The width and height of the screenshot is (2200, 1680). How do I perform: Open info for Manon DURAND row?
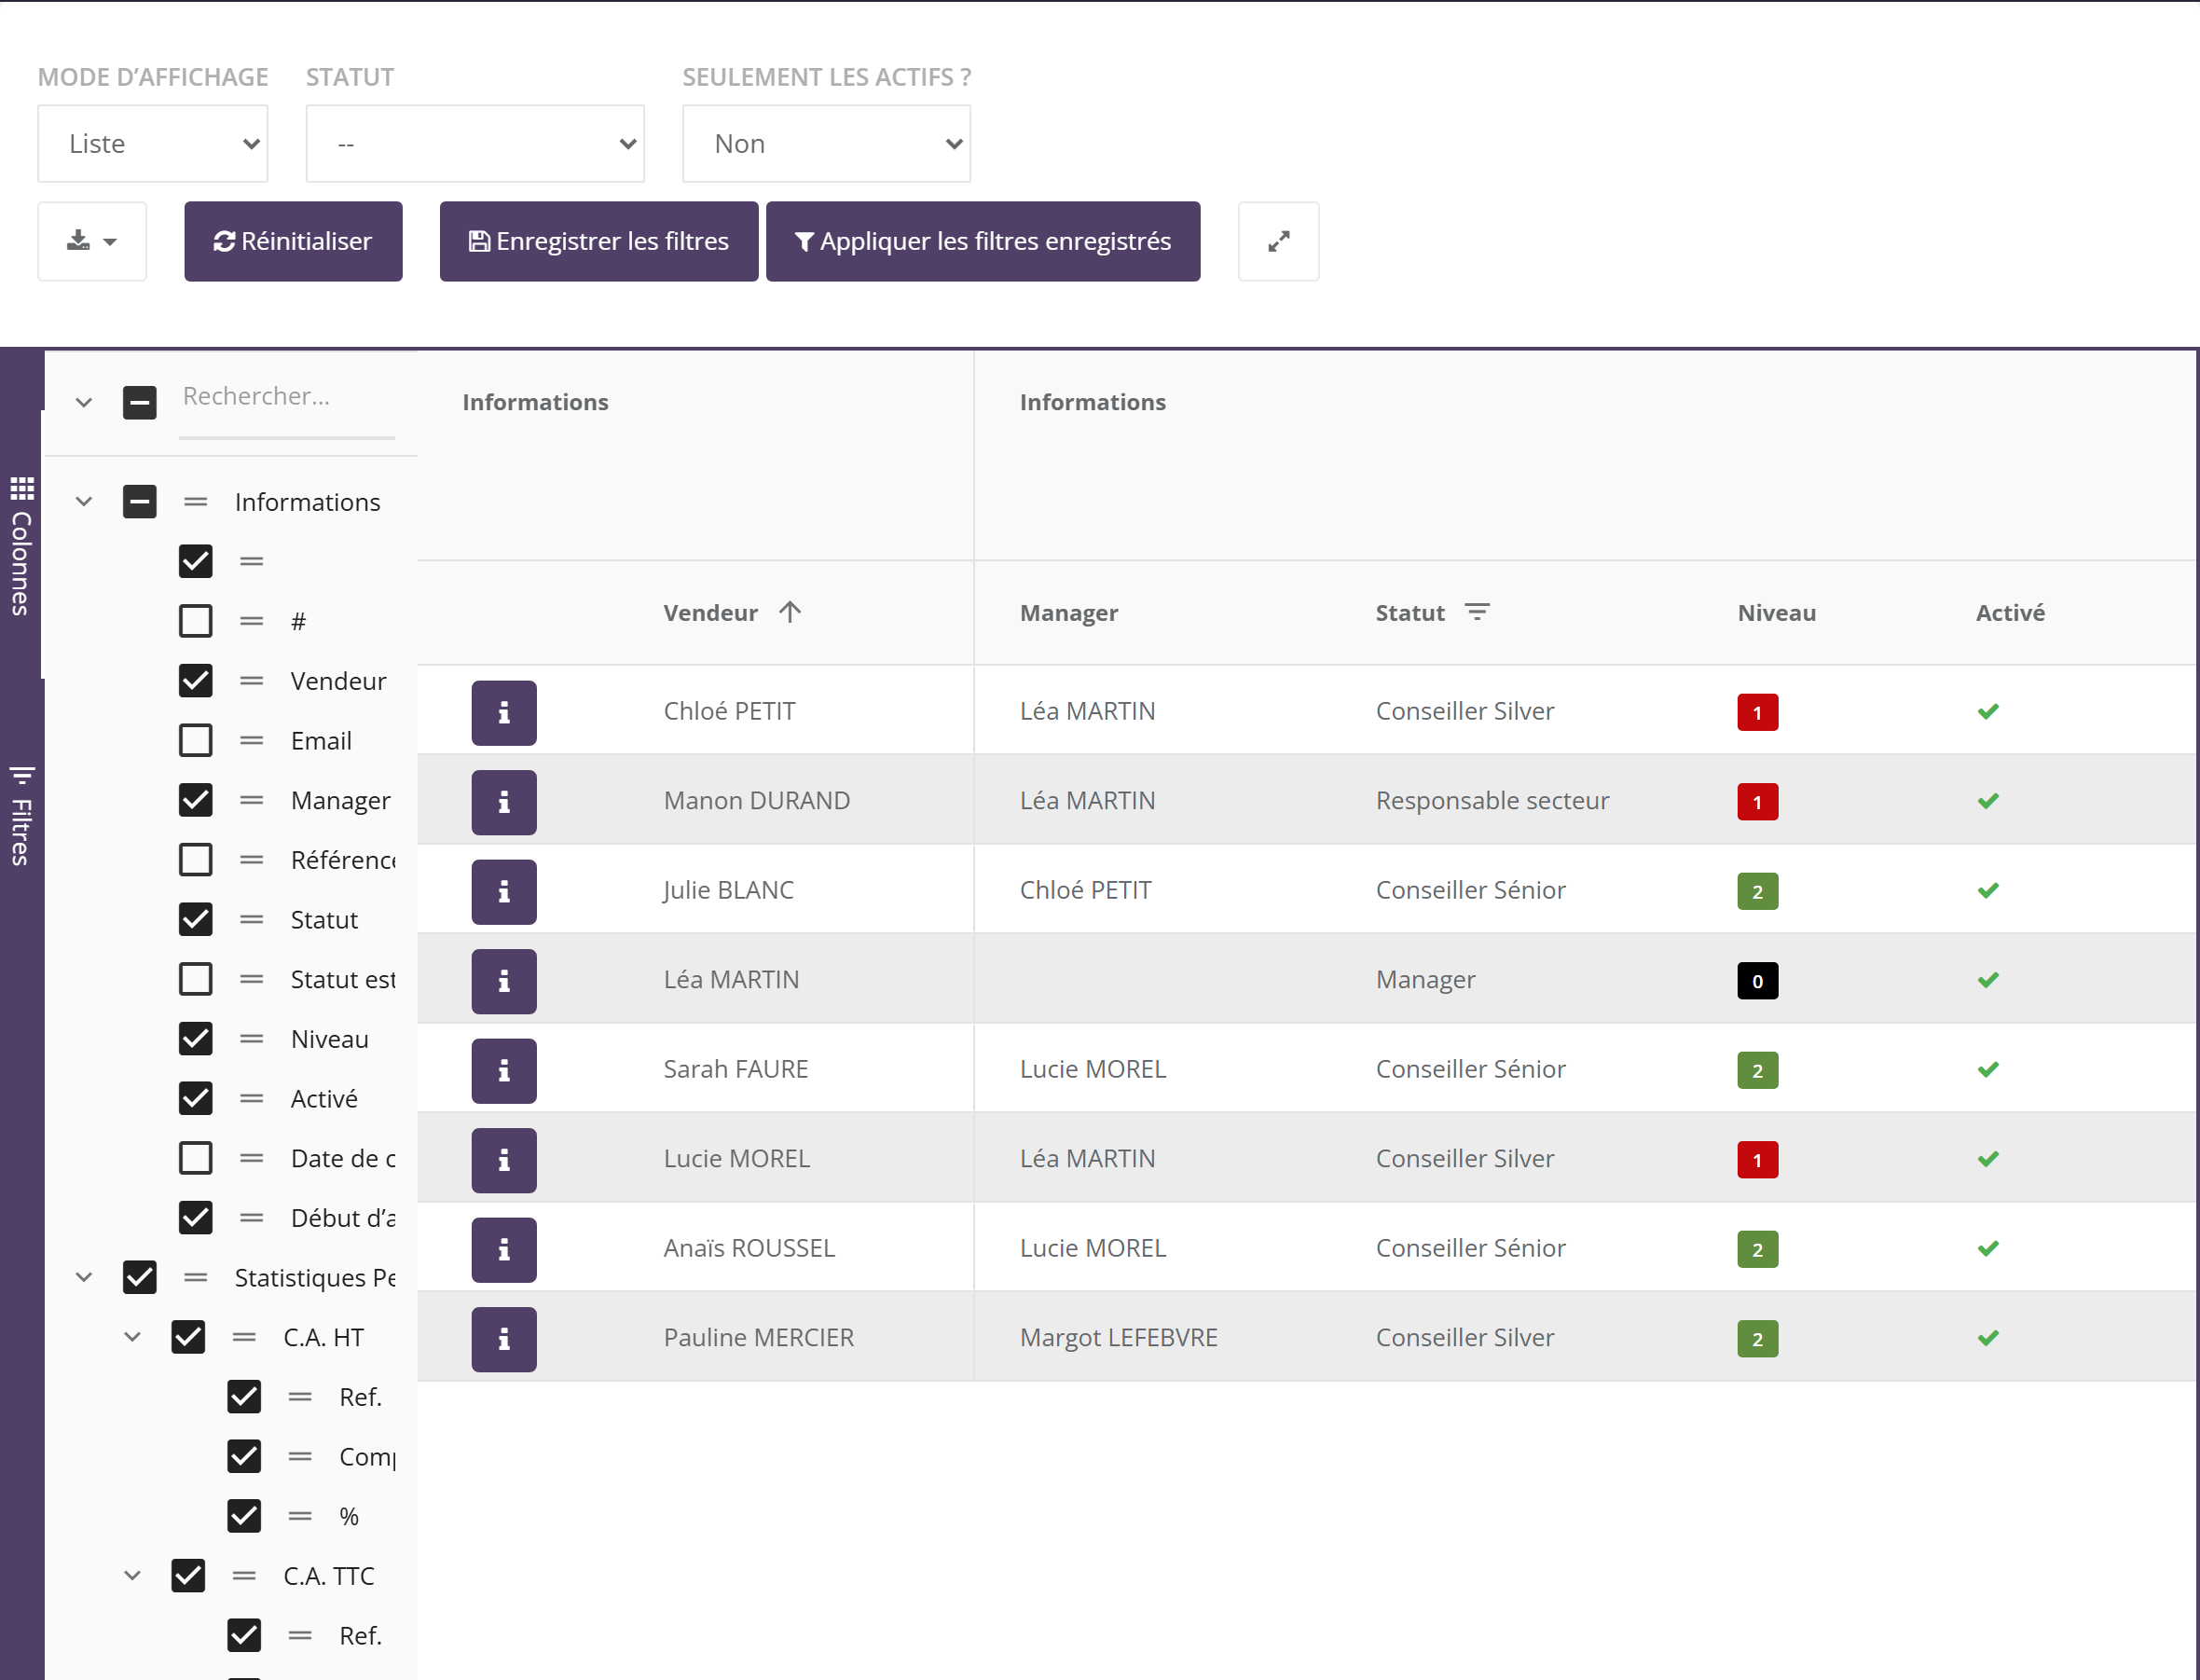[x=504, y=802]
